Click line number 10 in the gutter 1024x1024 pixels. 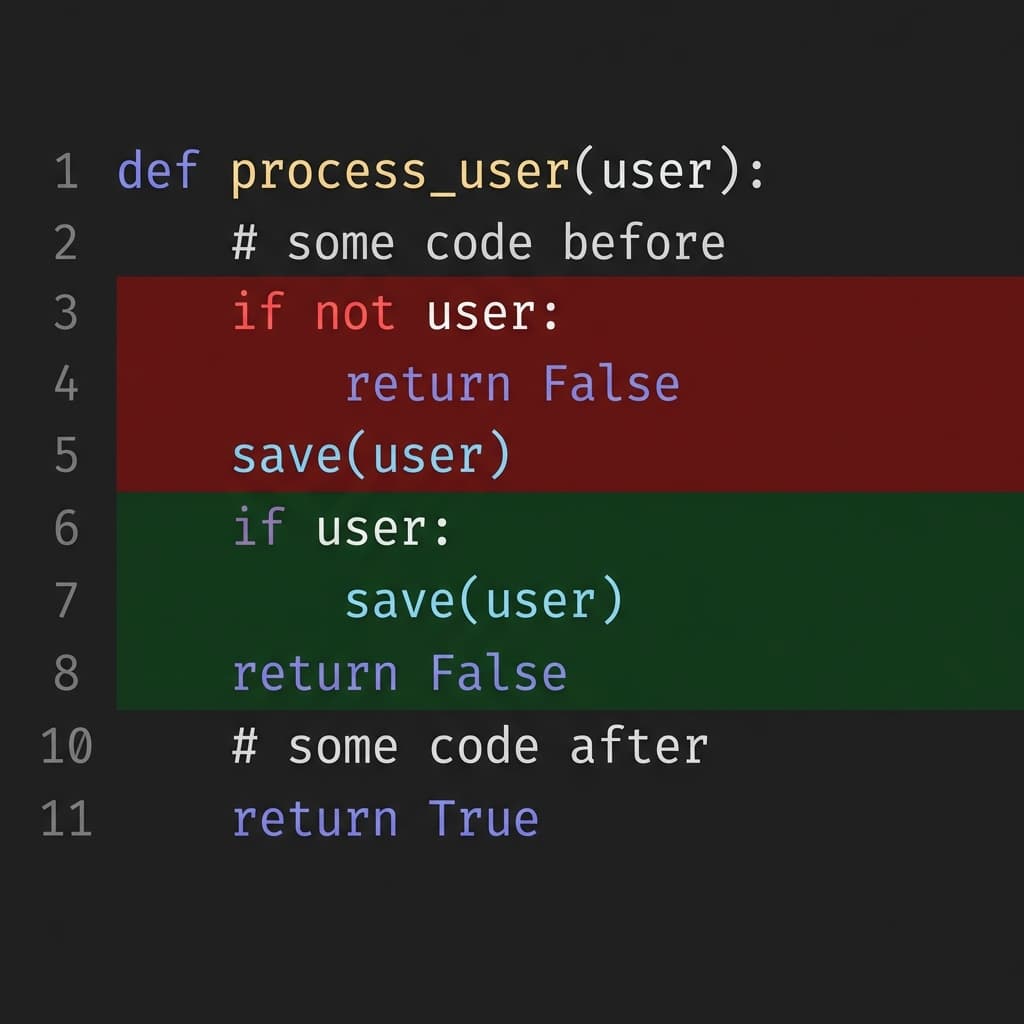click(x=66, y=746)
